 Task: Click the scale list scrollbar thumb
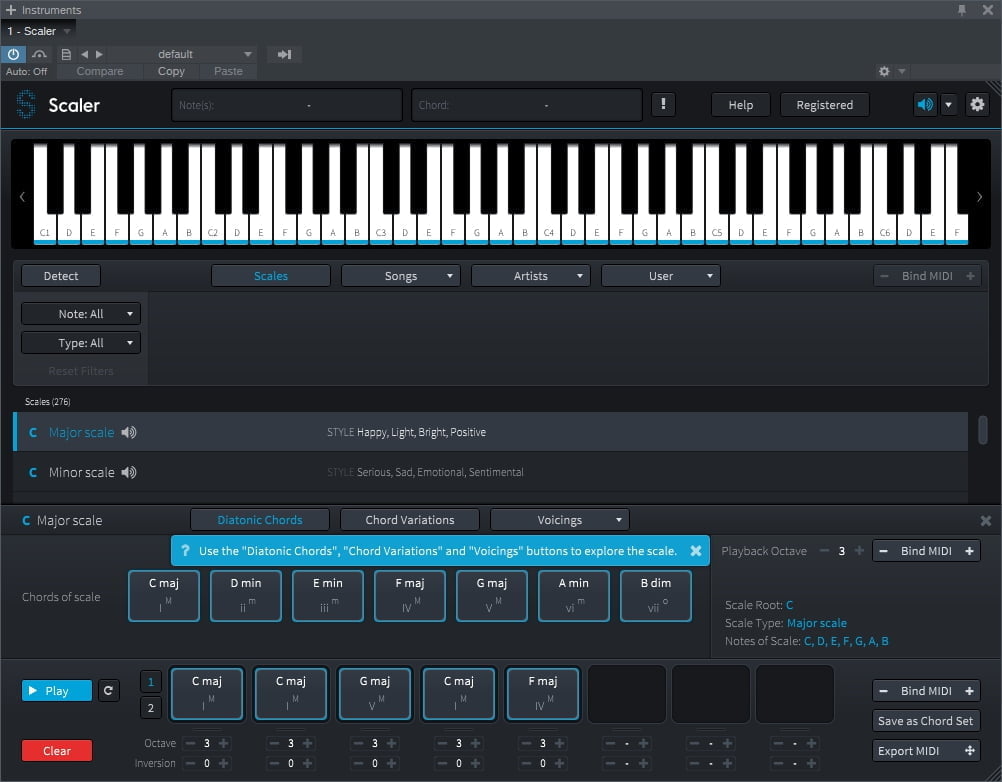point(983,429)
